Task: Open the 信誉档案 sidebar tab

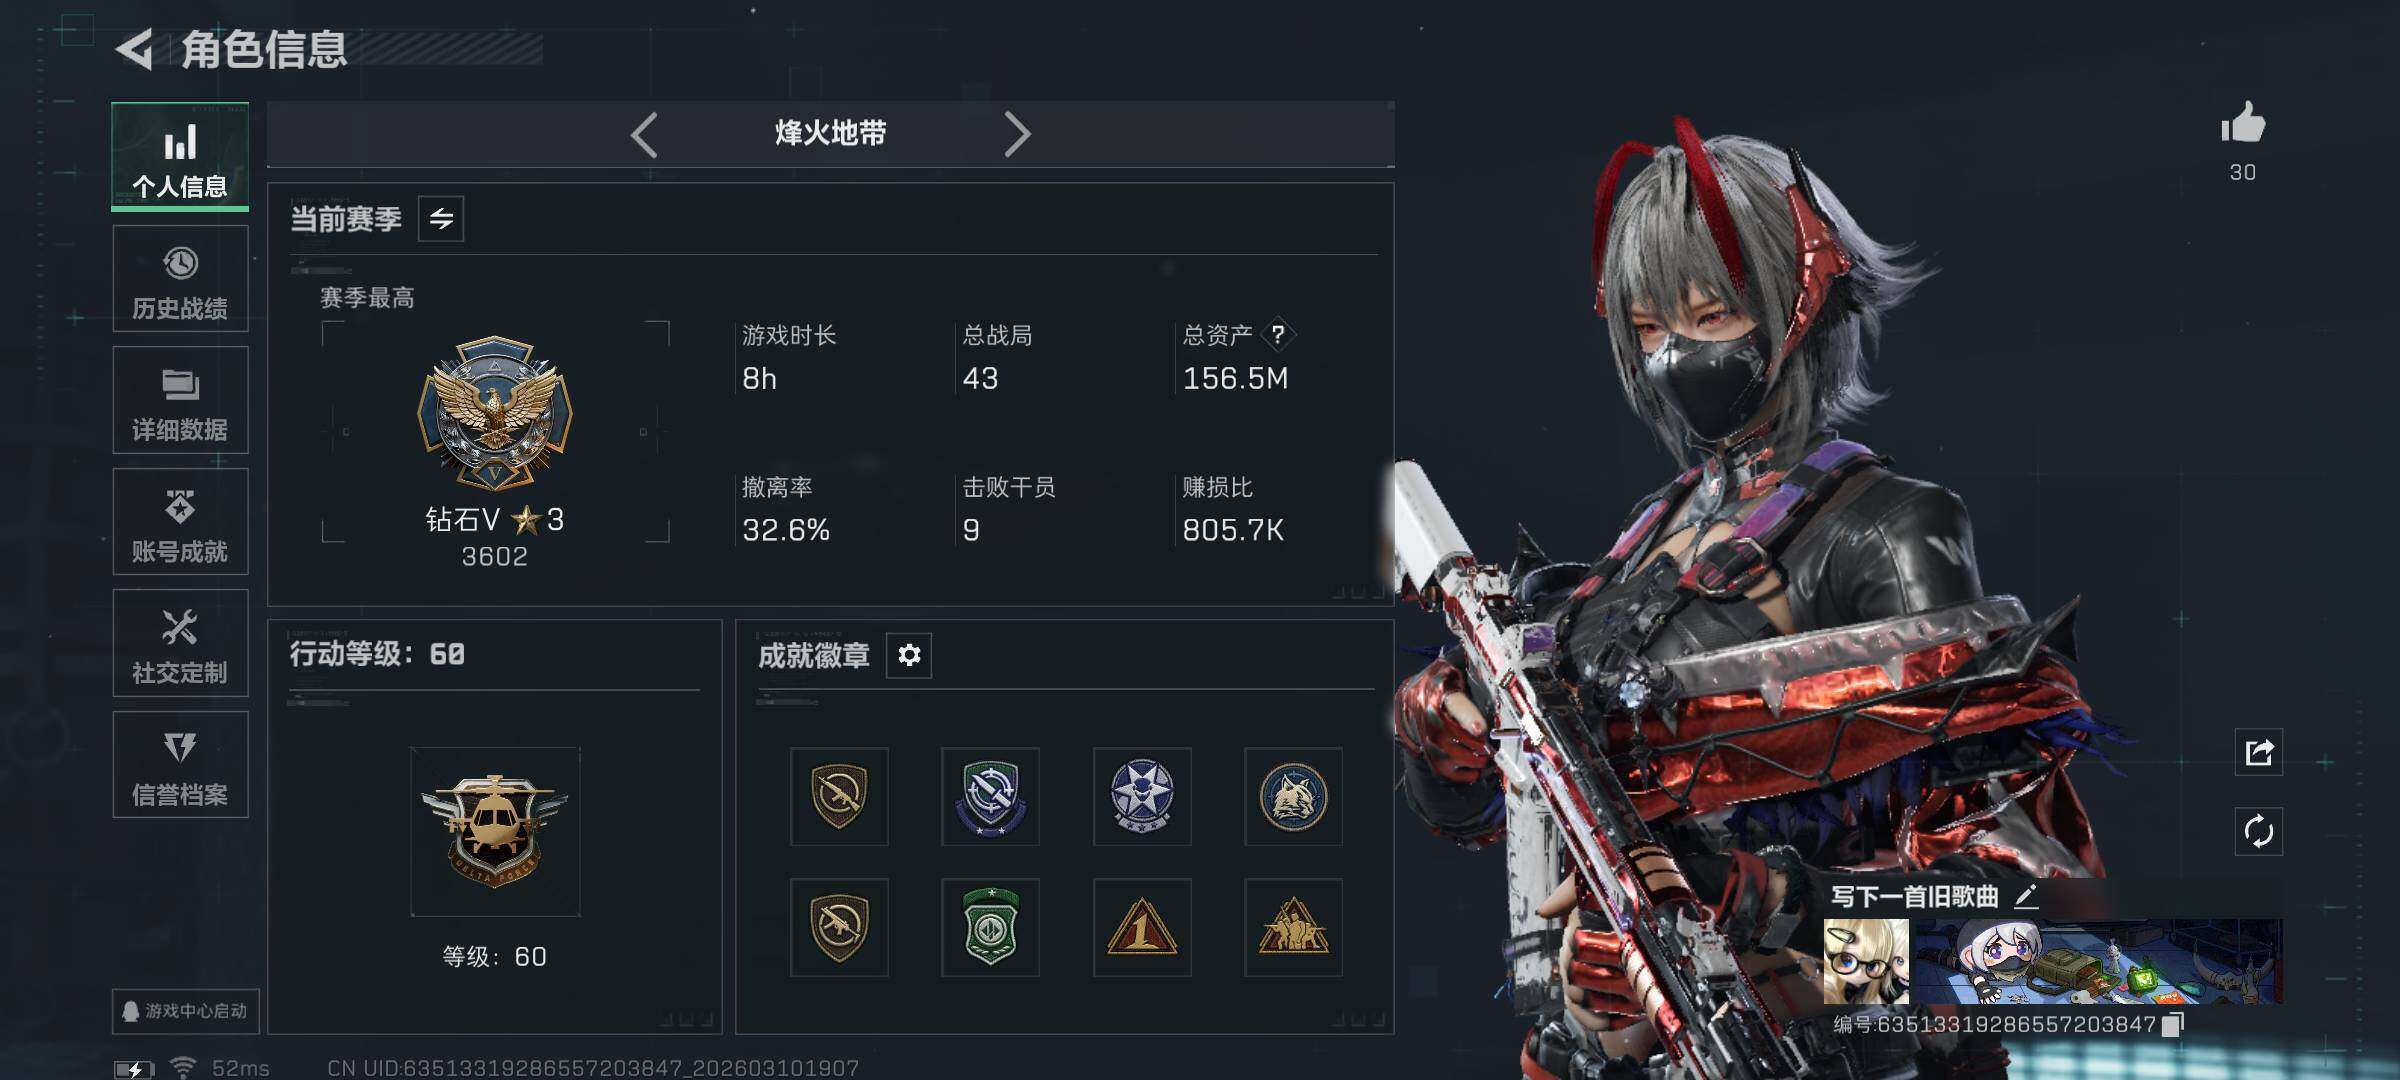Action: tap(180, 765)
